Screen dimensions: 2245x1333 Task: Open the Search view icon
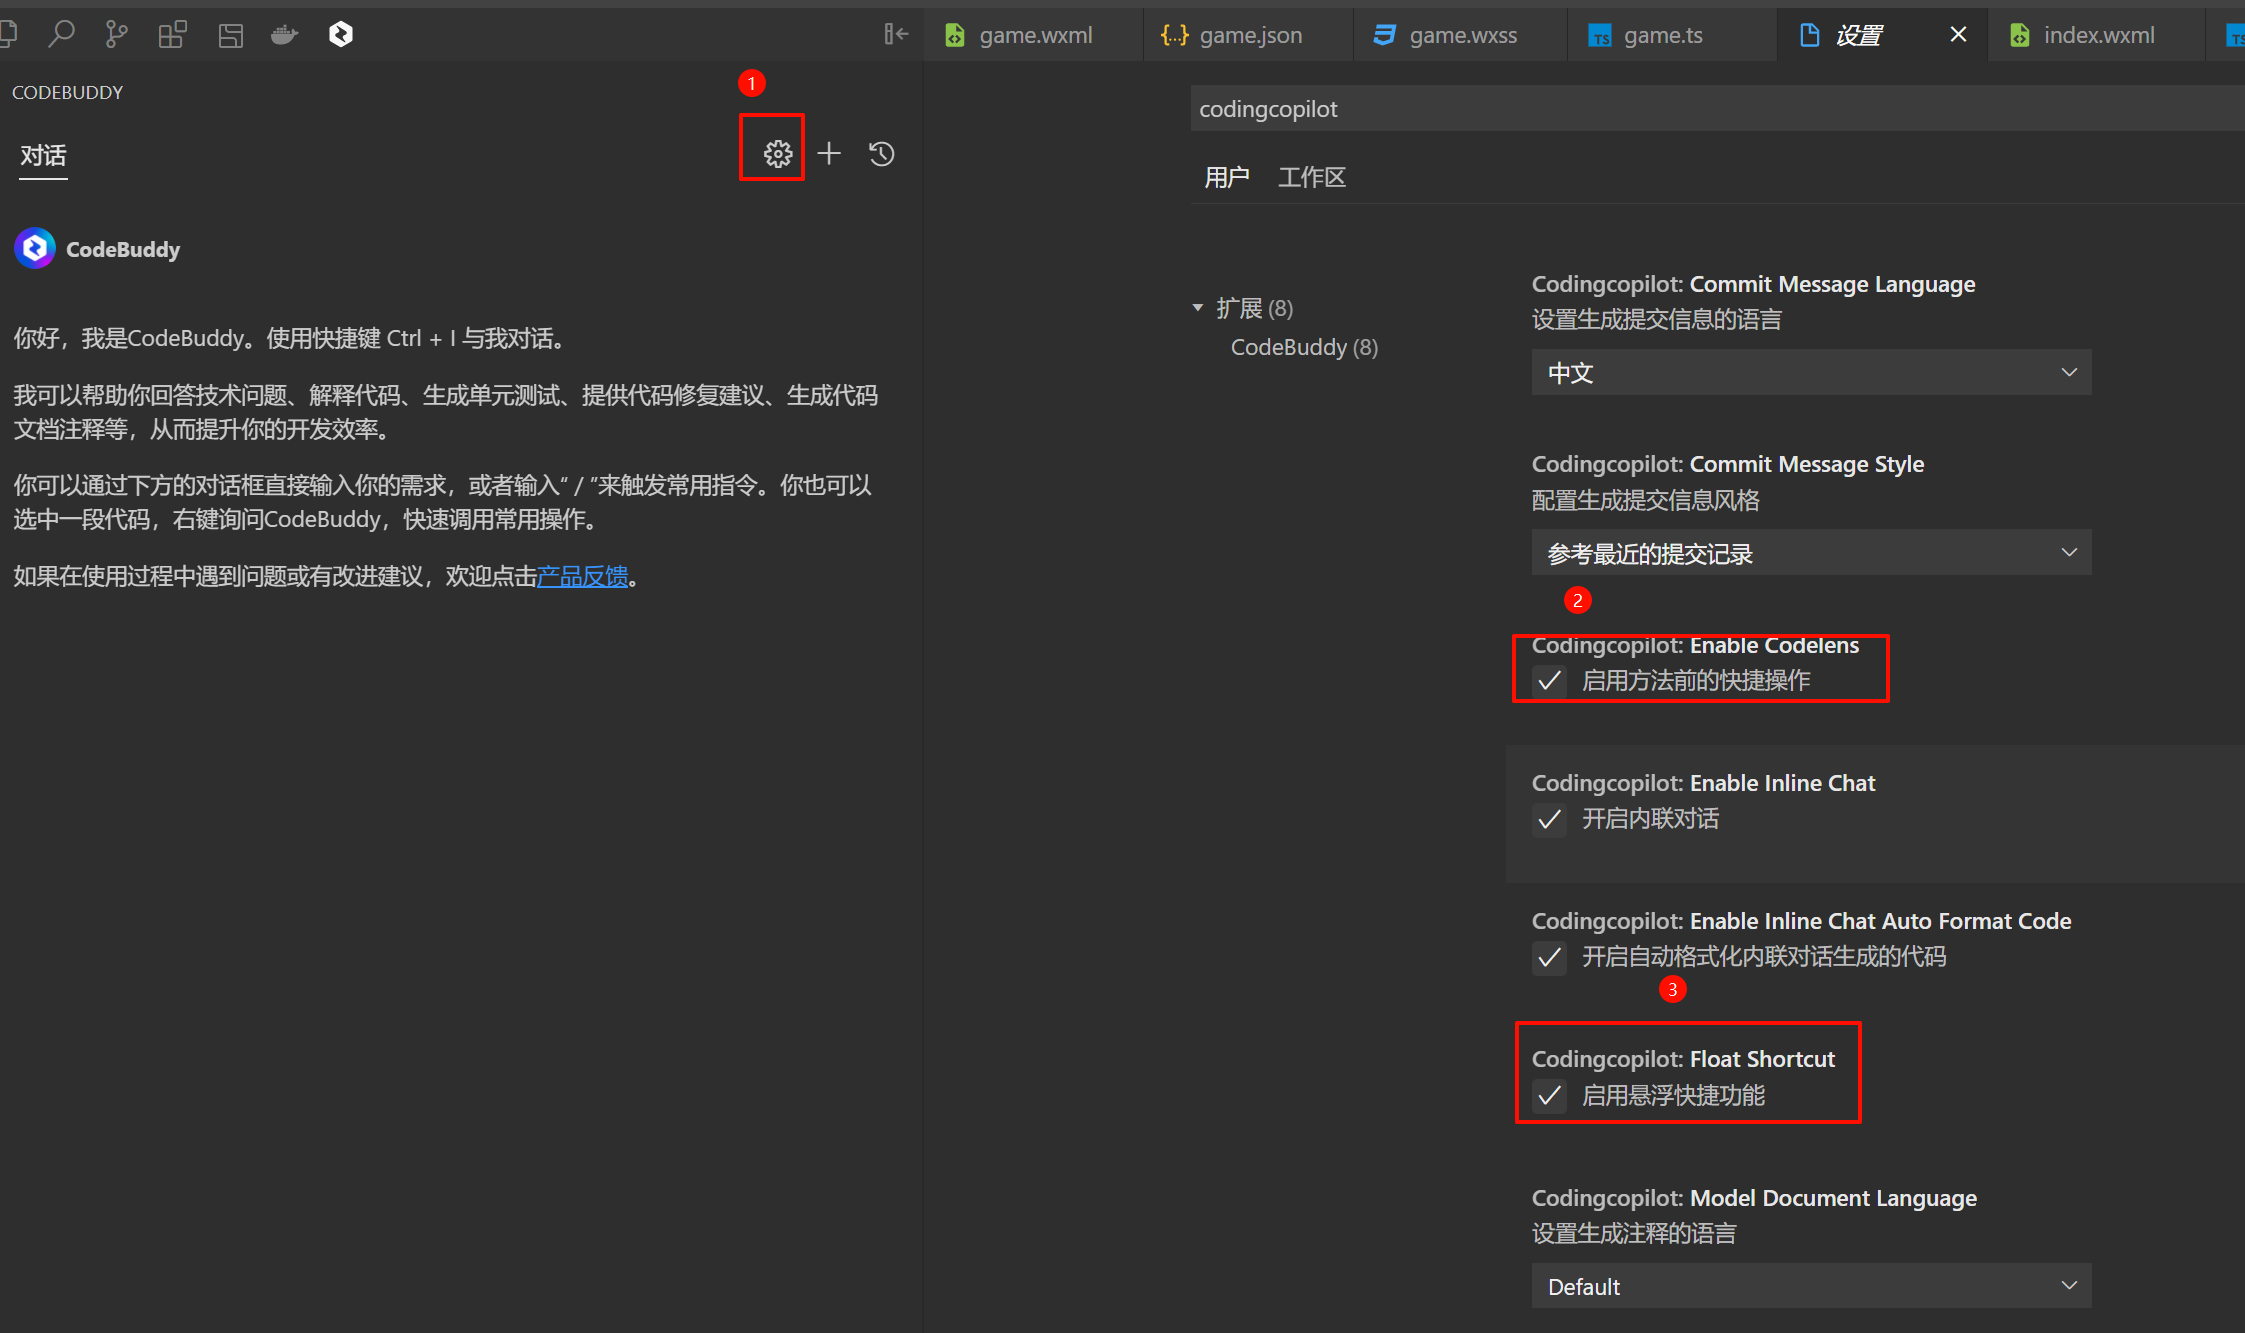(x=61, y=35)
